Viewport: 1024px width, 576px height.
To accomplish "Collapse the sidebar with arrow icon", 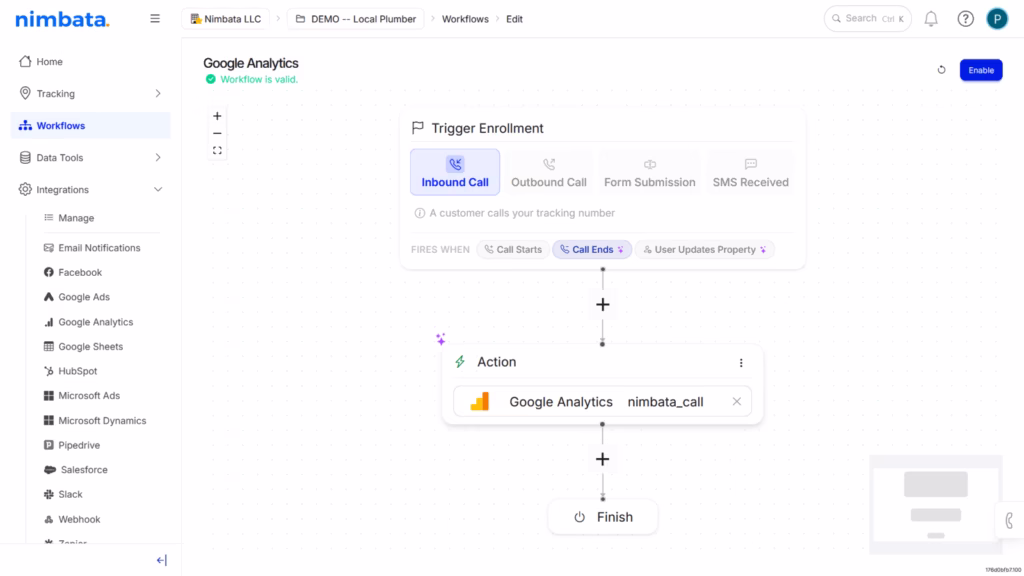I will (x=161, y=560).
